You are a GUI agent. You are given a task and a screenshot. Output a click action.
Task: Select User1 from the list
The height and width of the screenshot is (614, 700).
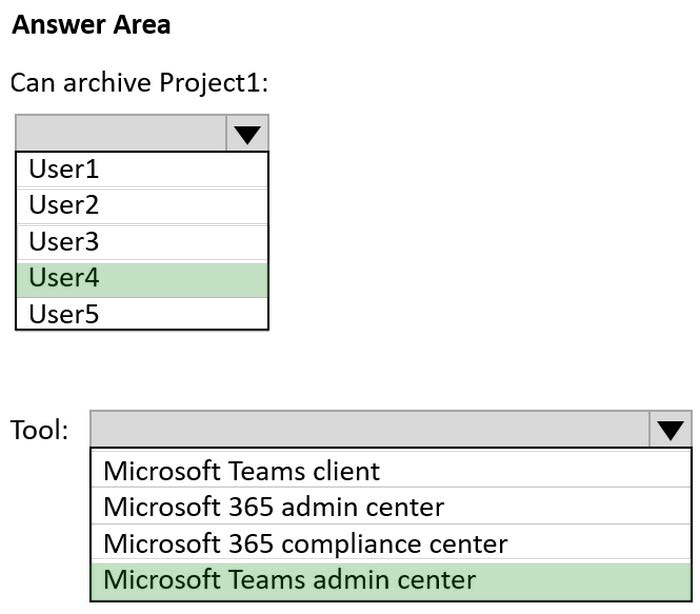(142, 170)
